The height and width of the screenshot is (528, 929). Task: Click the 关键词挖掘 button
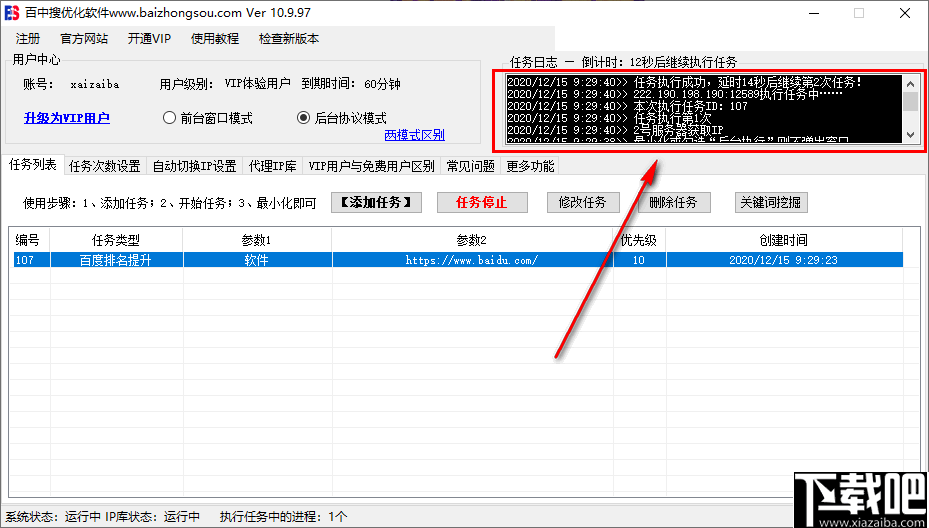(x=771, y=203)
